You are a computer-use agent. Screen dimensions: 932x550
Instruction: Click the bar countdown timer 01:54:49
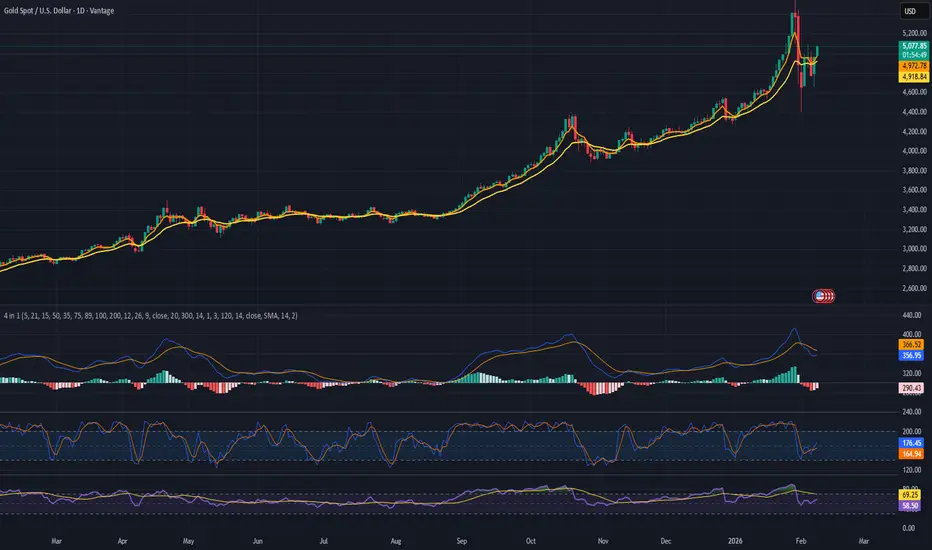coord(914,55)
